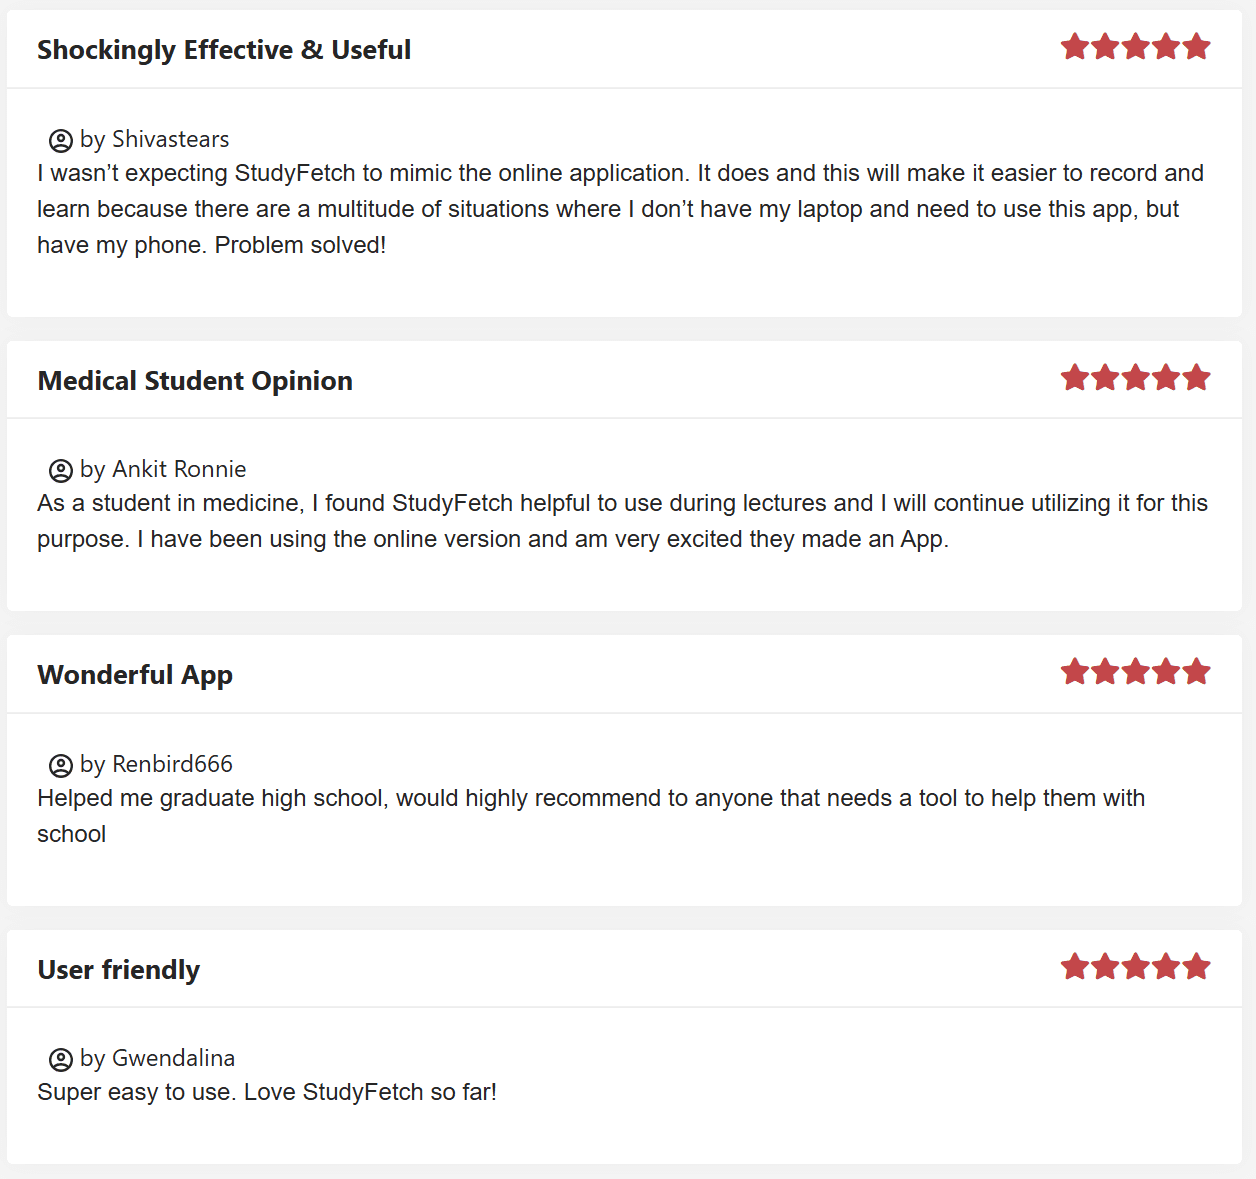Click the star rating on Medical Student Opinion
Viewport: 1256px width, 1179px height.
tap(1135, 378)
